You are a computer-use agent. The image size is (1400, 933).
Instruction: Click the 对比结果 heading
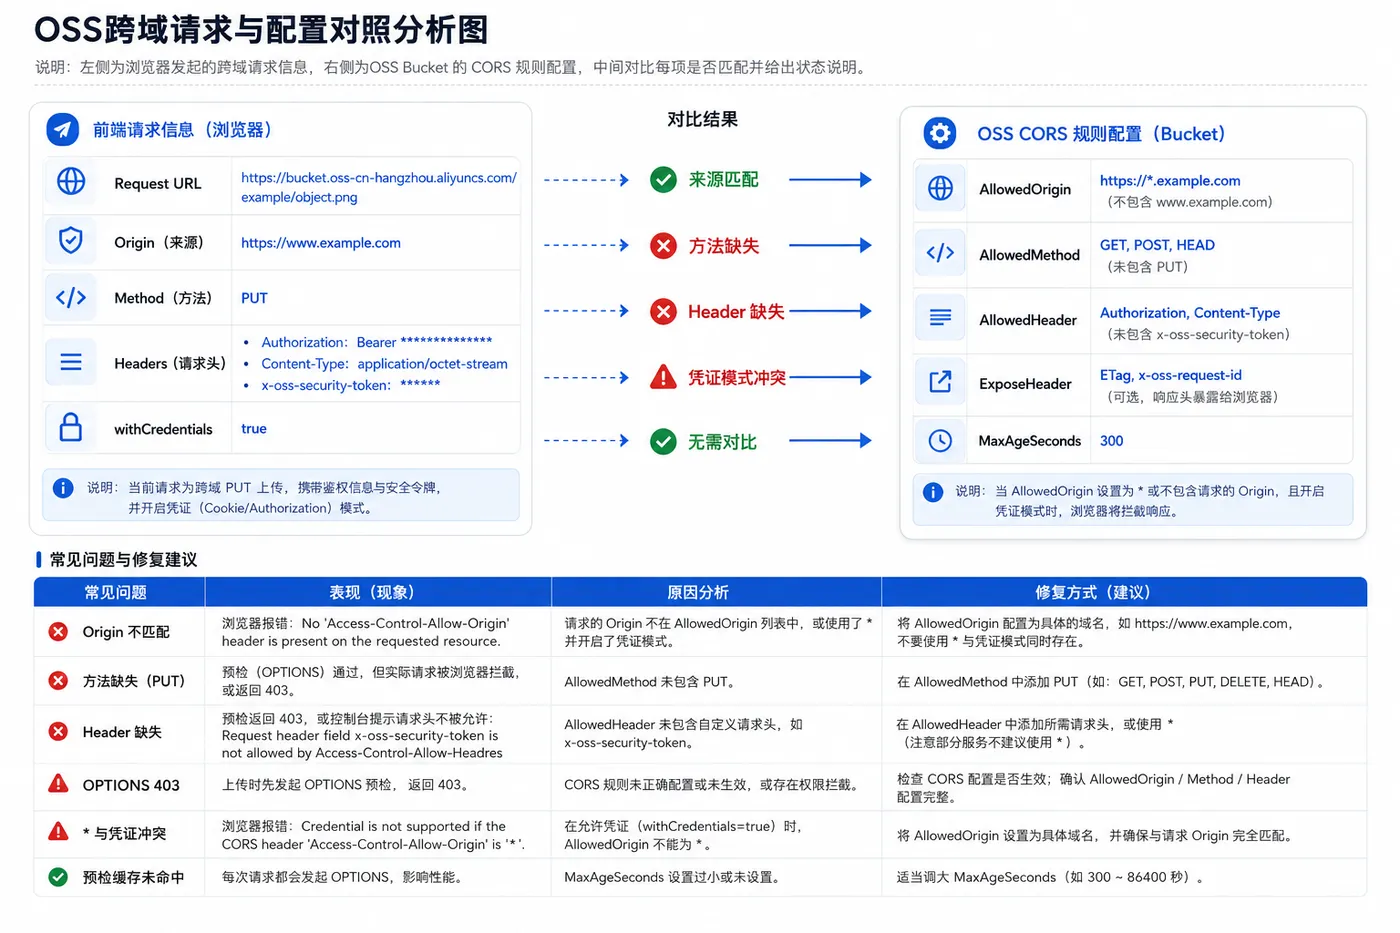tap(702, 120)
